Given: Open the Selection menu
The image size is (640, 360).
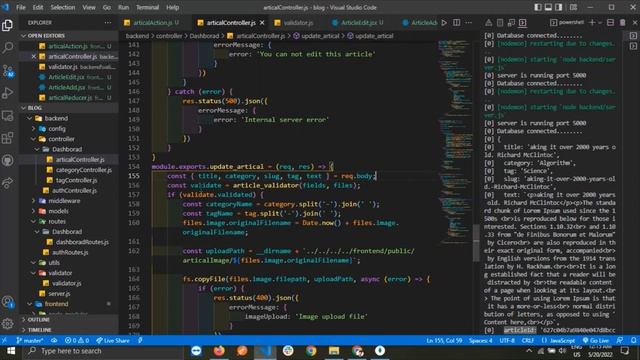Looking at the screenshot, I should point(62,7).
